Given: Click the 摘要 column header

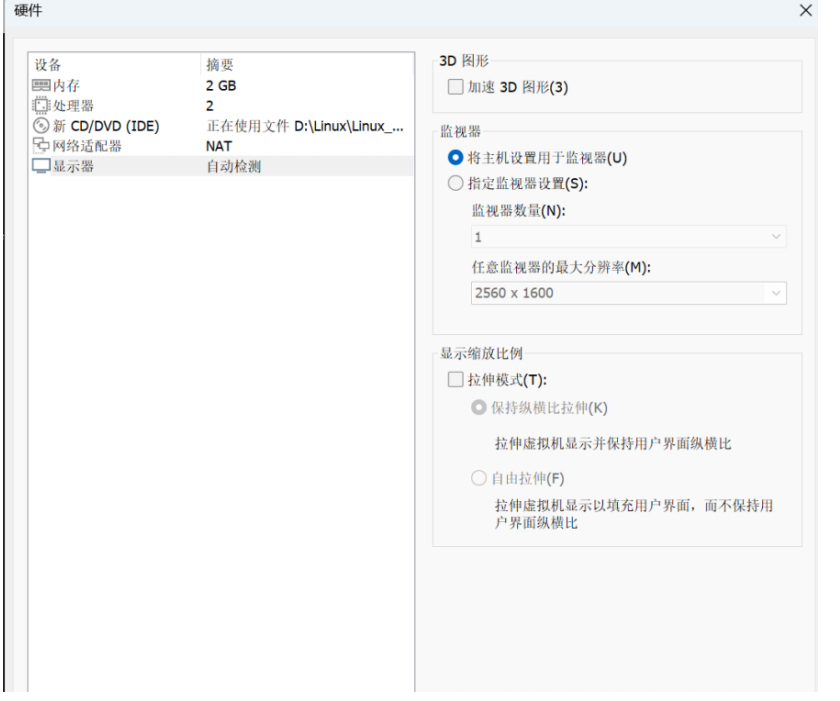Looking at the screenshot, I should click(x=308, y=65).
